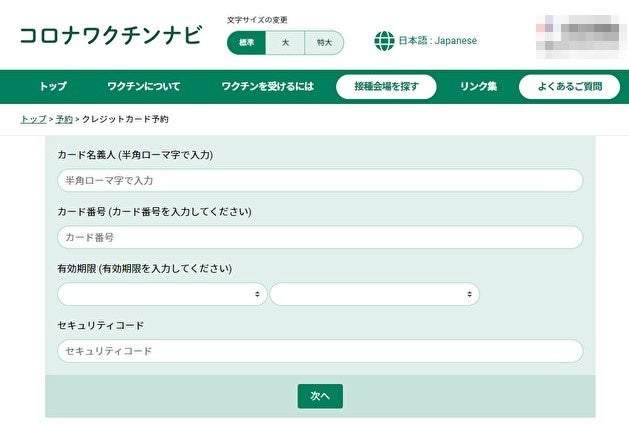Click the globe language icon
Screen dimensions: 629x424
pyautogui.click(x=384, y=41)
